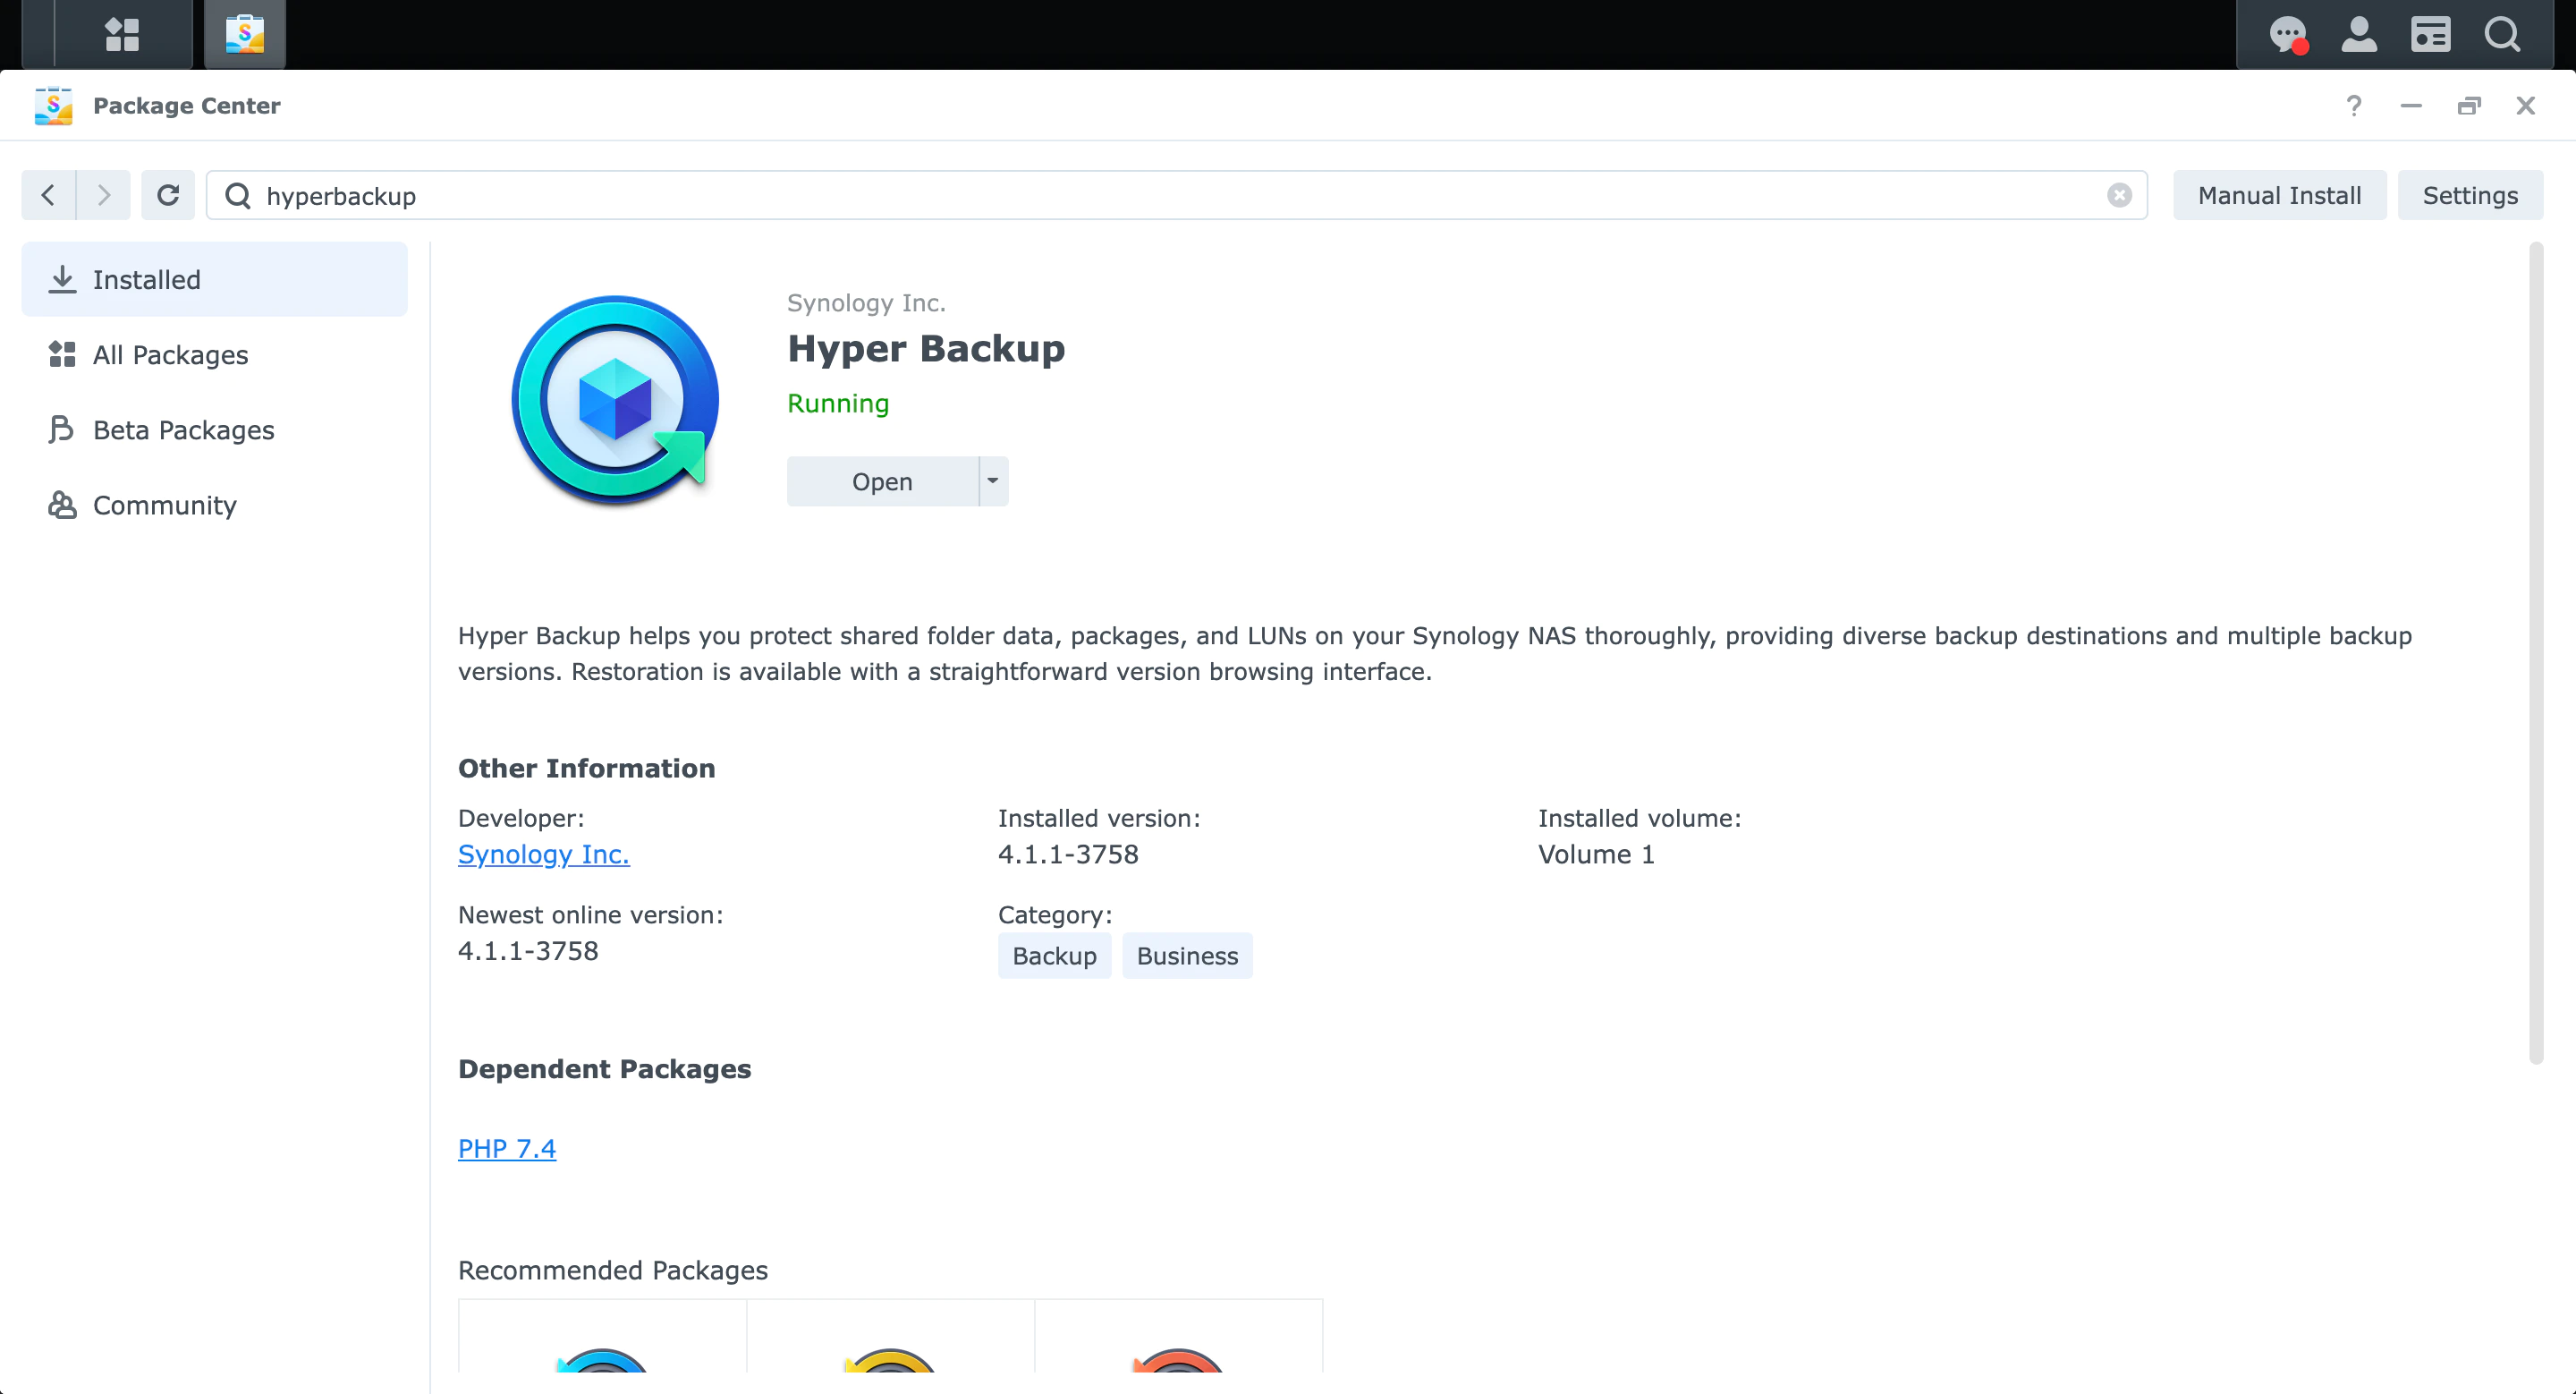Click Volume 1 installed volume value
This screenshot has height=1394, width=2576.
click(x=1596, y=854)
